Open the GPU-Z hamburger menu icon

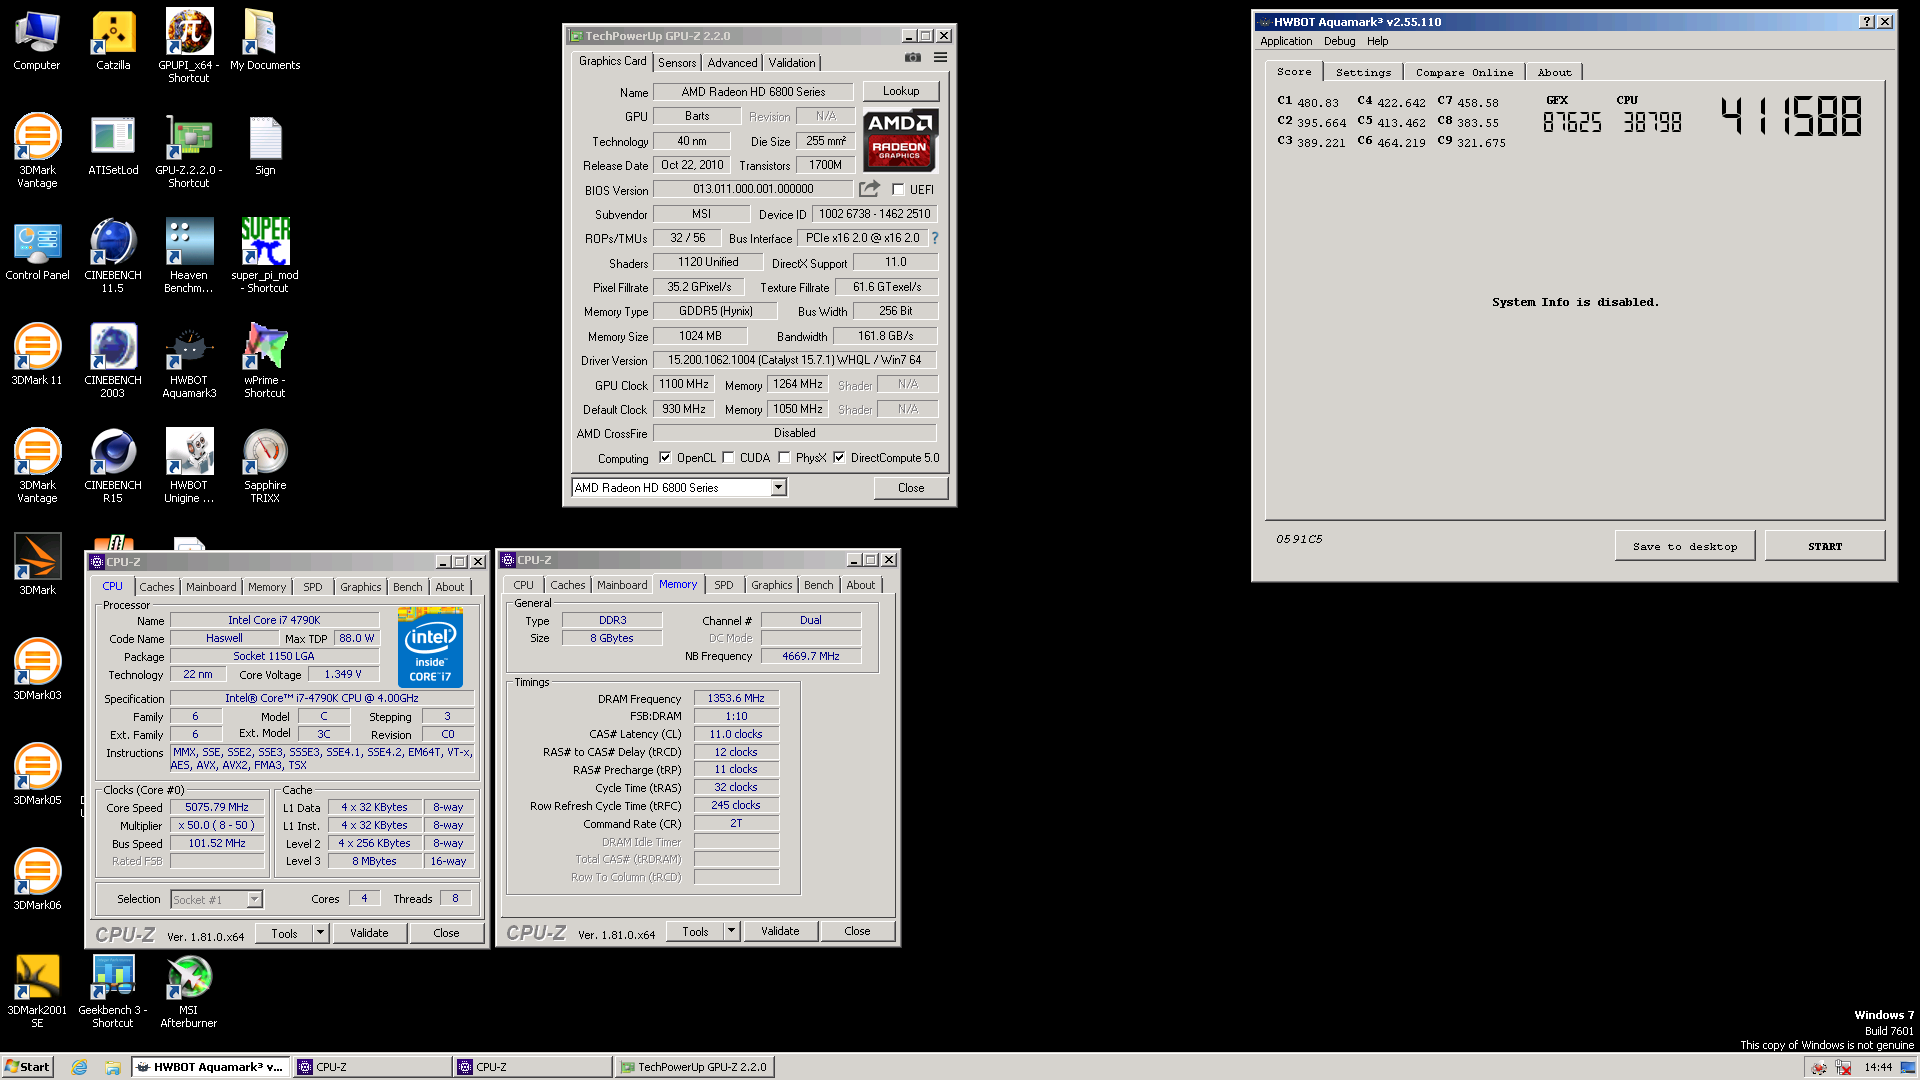tap(940, 58)
